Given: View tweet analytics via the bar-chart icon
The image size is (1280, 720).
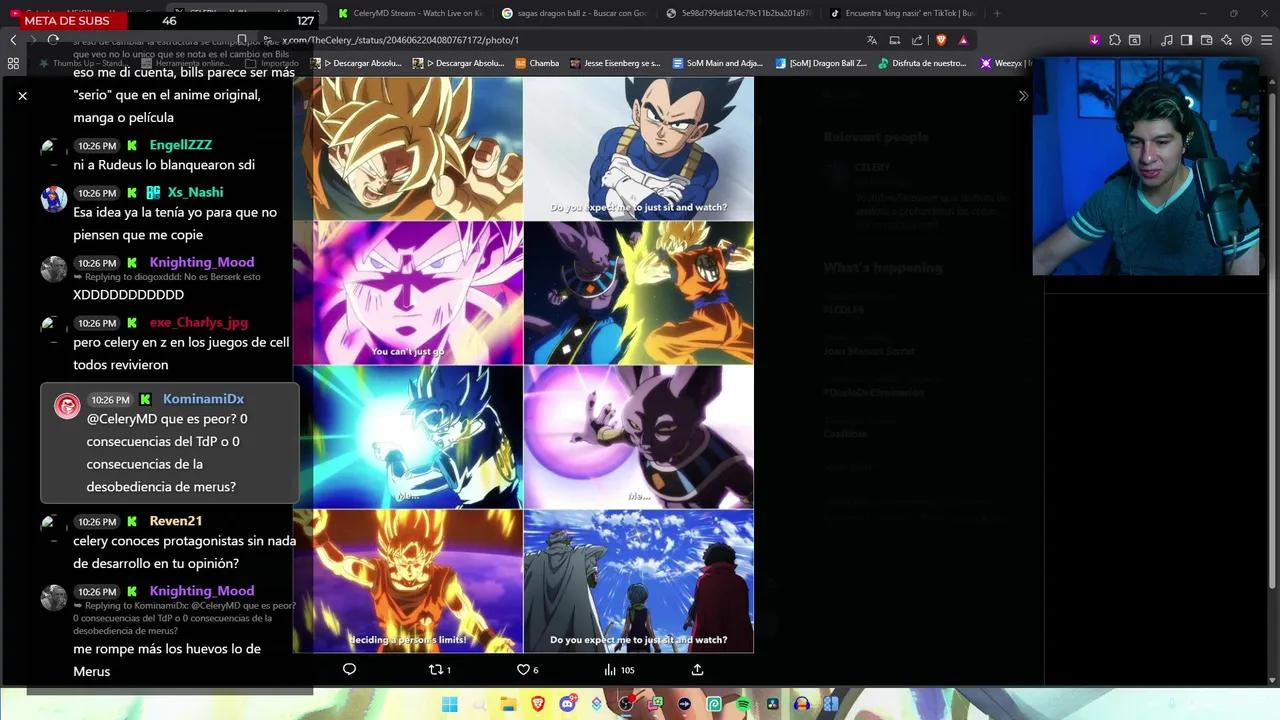Looking at the screenshot, I should point(611,670).
